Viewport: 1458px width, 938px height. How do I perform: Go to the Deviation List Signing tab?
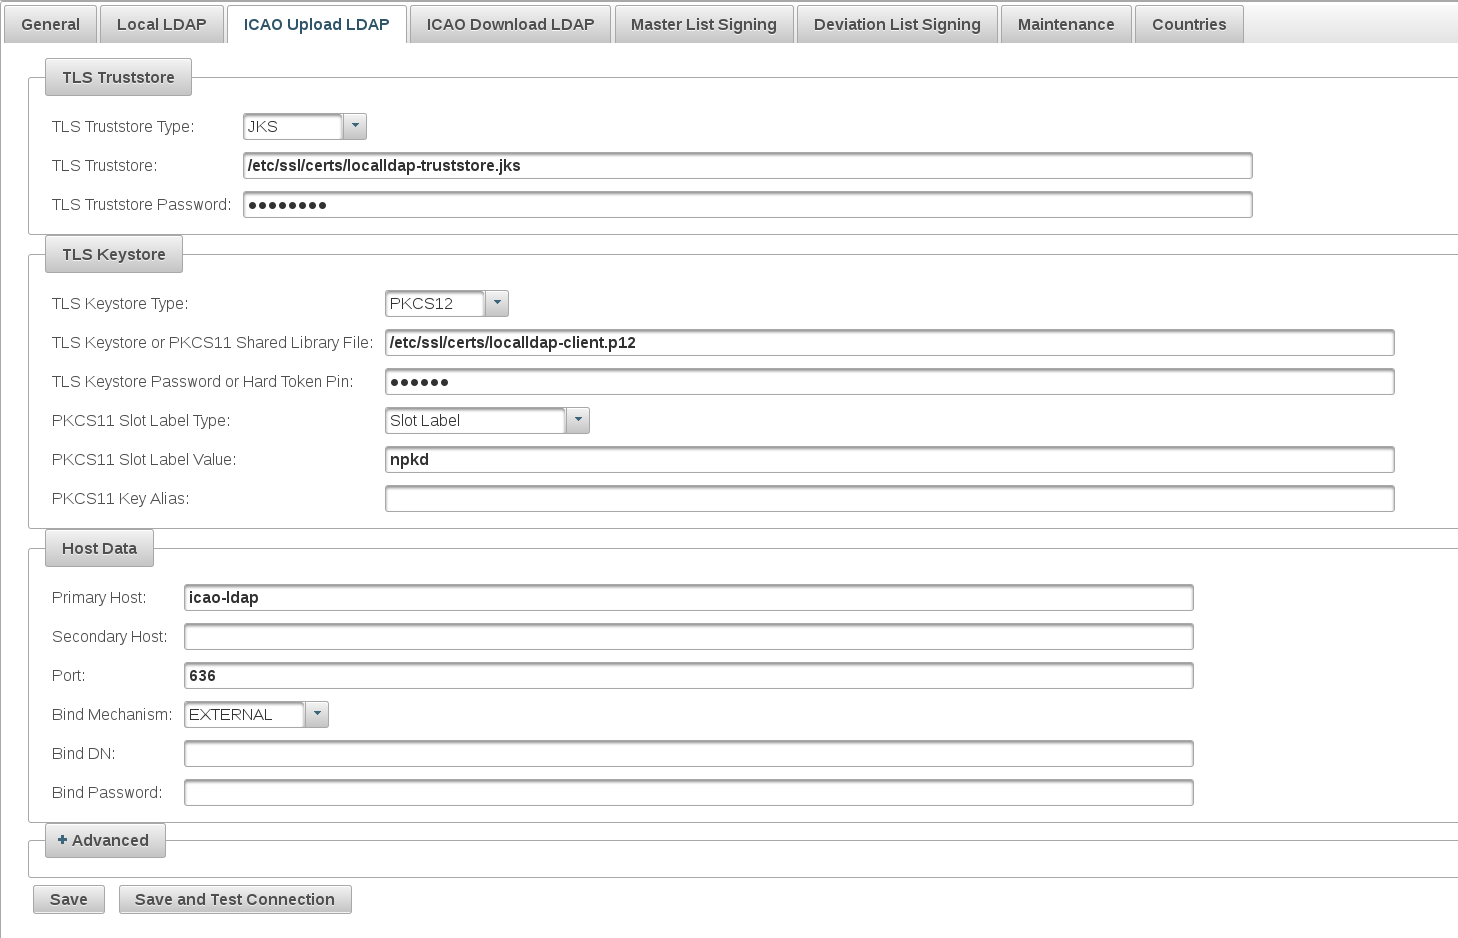pos(897,24)
